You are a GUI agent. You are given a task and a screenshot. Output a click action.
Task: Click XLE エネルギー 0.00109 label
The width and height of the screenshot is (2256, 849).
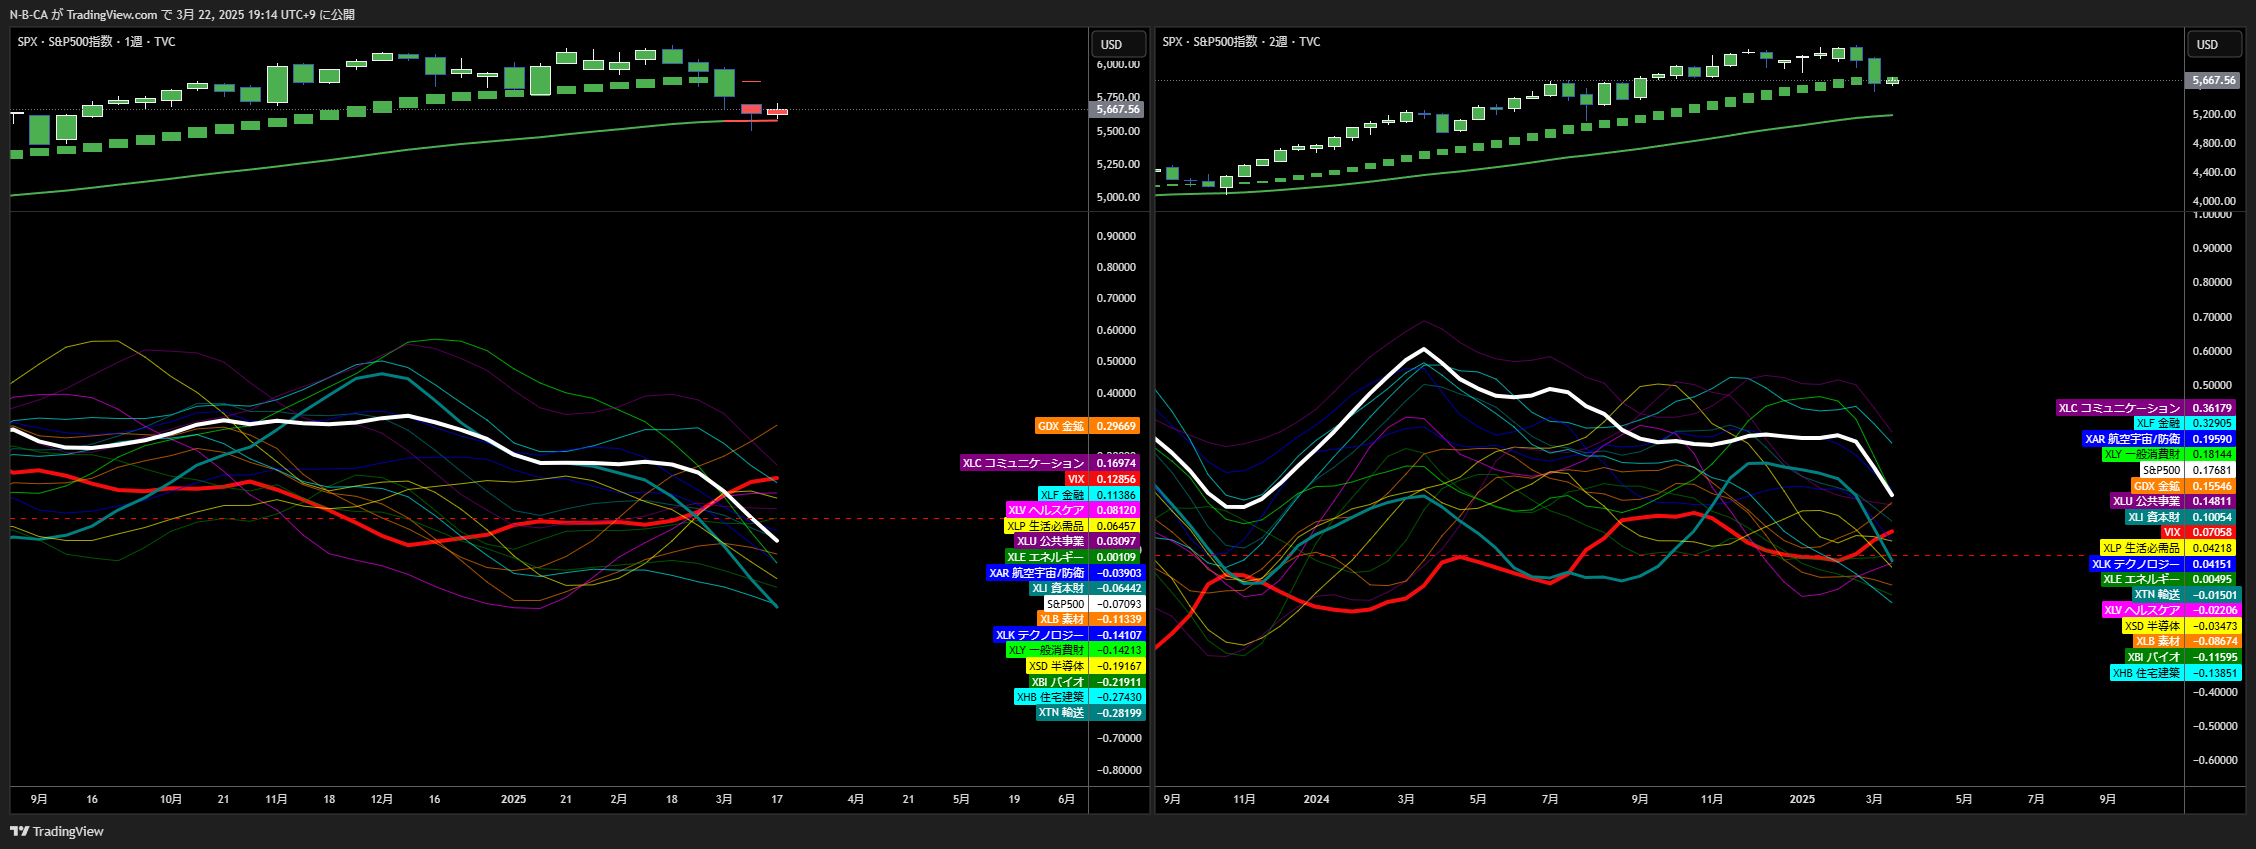tap(1072, 557)
